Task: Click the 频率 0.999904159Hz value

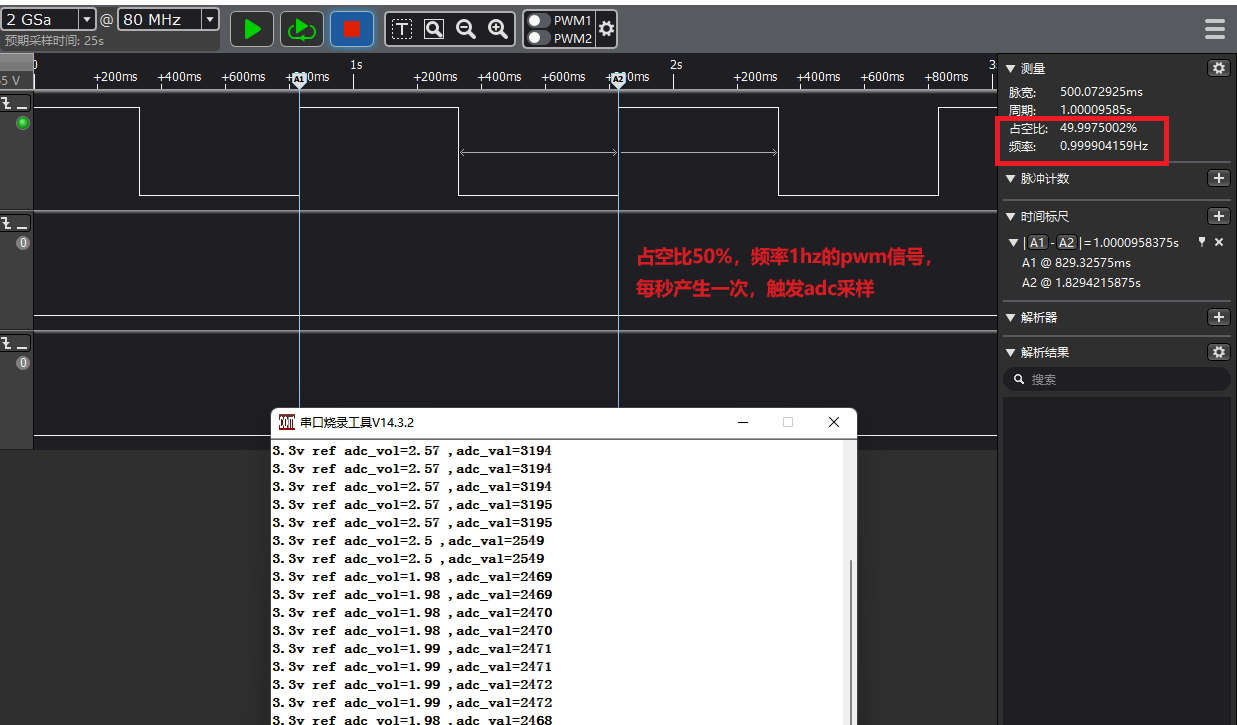Action: coord(1104,146)
